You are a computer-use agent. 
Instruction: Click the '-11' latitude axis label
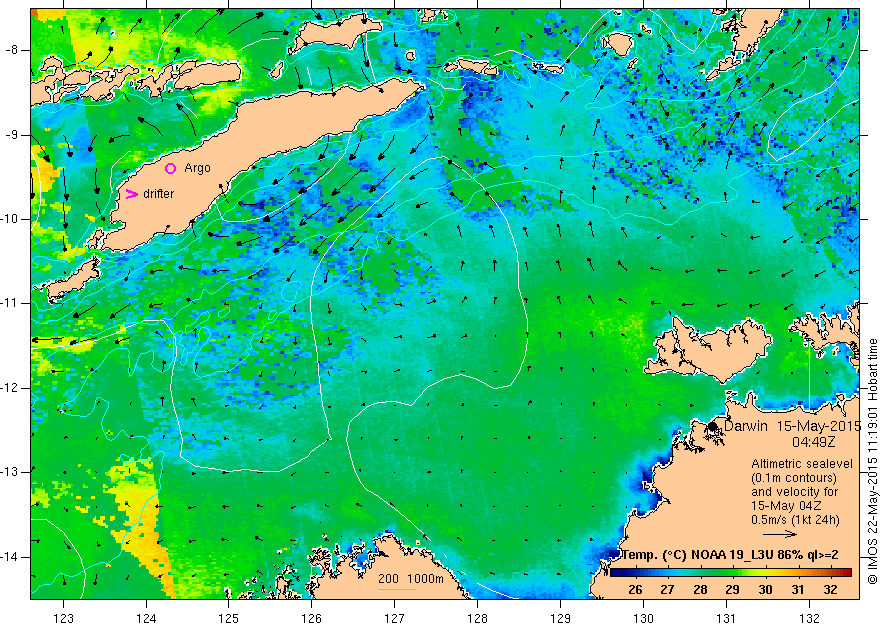[x=9, y=303]
